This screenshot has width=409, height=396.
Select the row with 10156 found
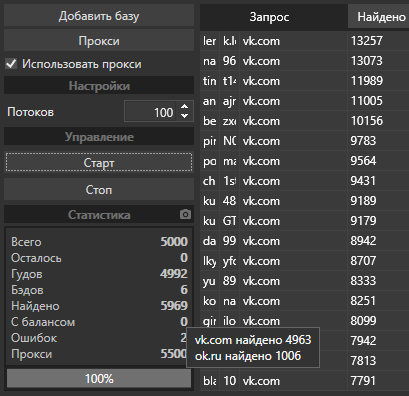pos(304,121)
